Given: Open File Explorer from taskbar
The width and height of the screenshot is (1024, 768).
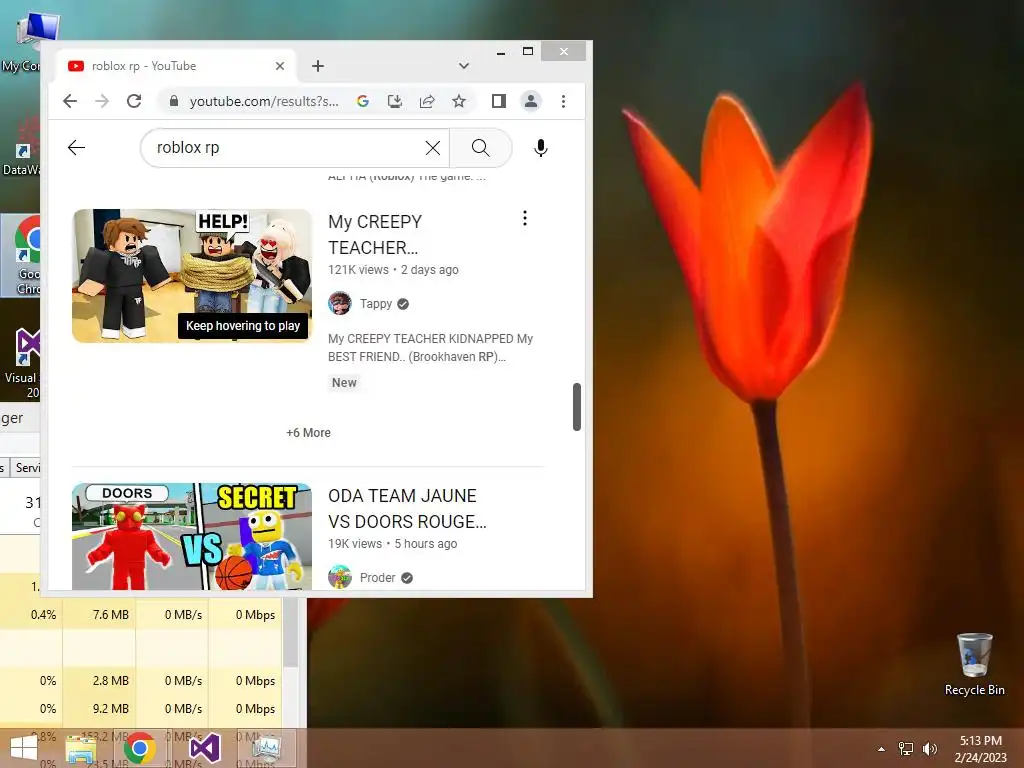Looking at the screenshot, I should 80,748.
